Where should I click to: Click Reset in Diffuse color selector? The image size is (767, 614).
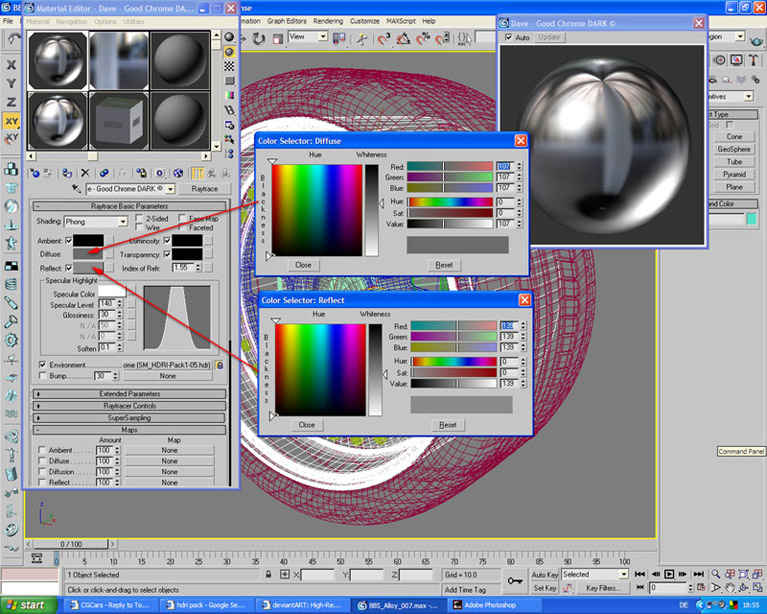coord(443,265)
